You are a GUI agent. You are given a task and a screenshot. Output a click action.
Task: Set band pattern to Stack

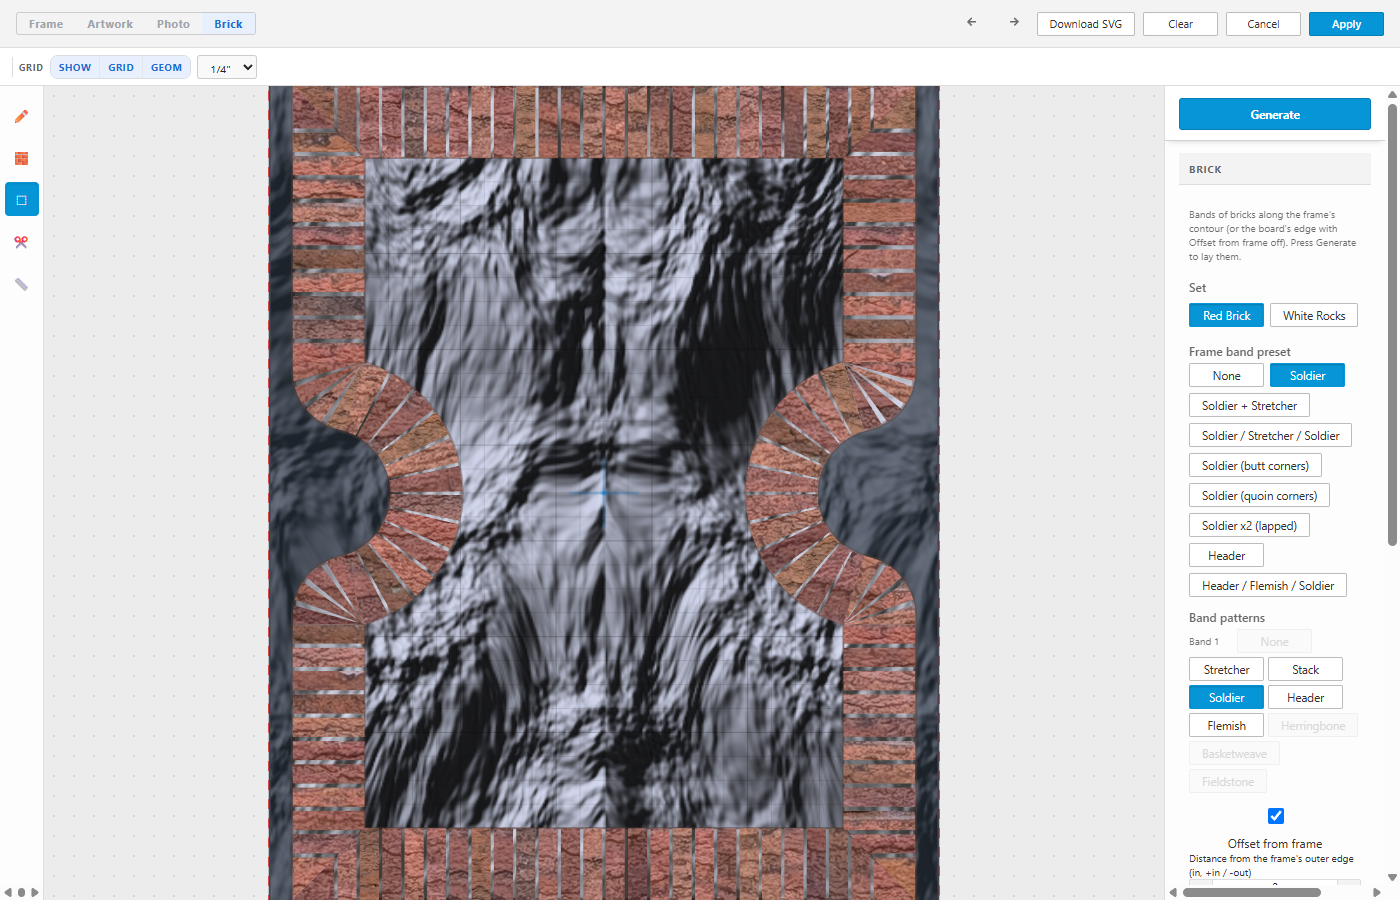1305,670
